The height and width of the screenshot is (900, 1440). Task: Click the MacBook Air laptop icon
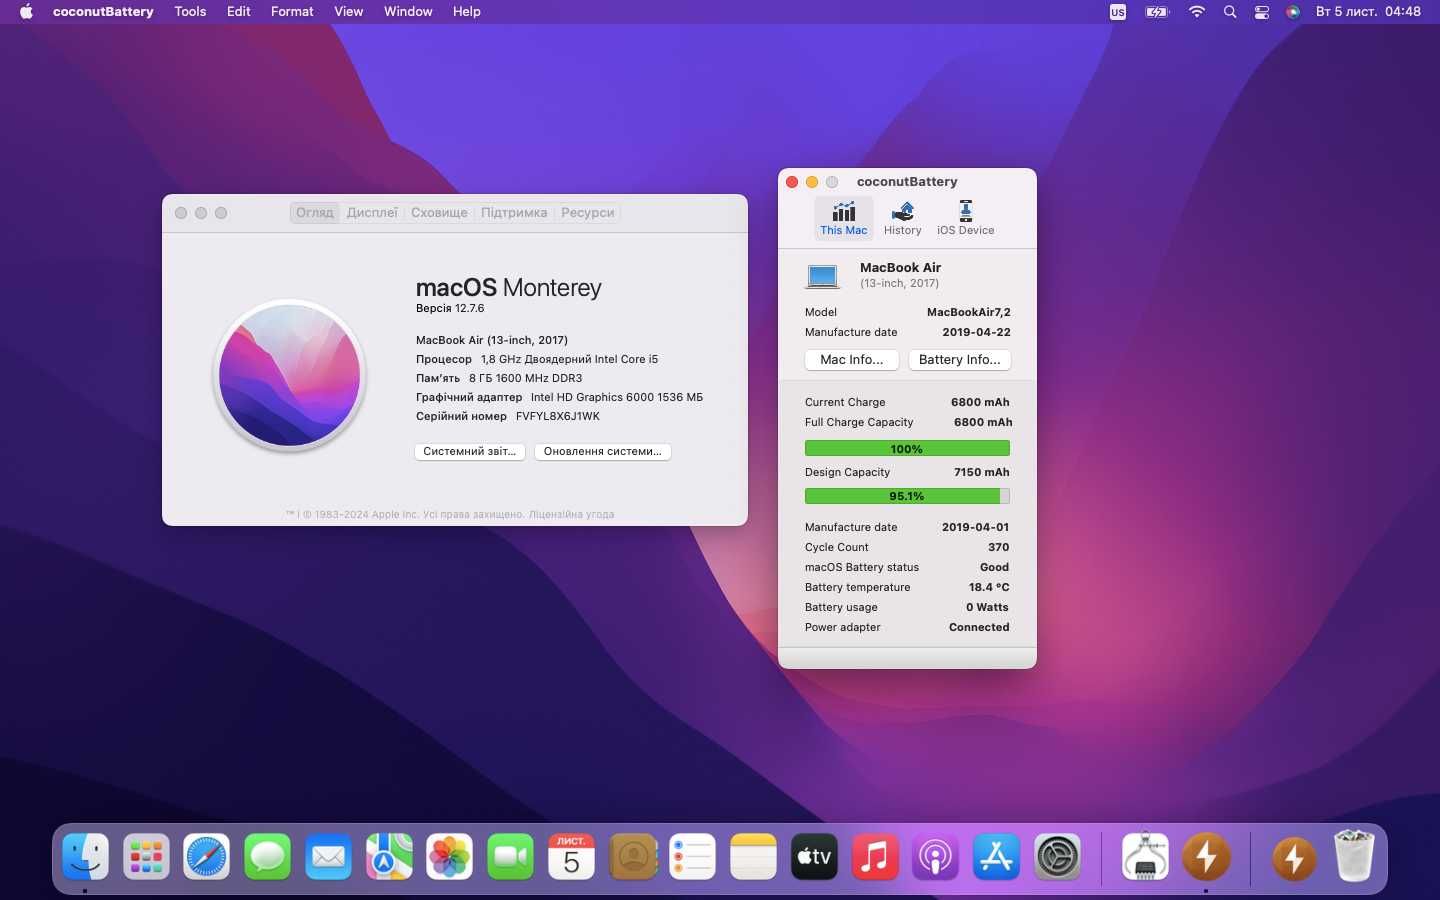[823, 275]
